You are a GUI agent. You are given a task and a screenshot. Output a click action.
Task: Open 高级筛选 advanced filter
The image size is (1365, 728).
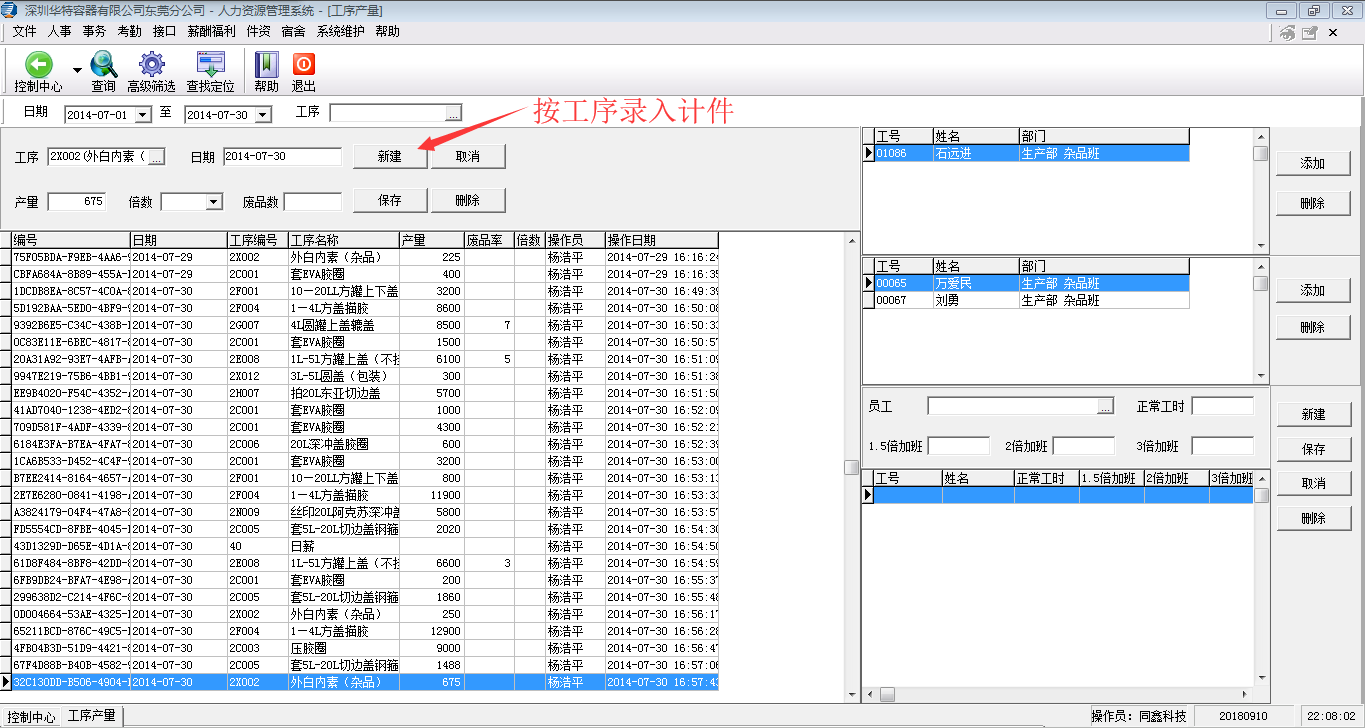coord(151,65)
